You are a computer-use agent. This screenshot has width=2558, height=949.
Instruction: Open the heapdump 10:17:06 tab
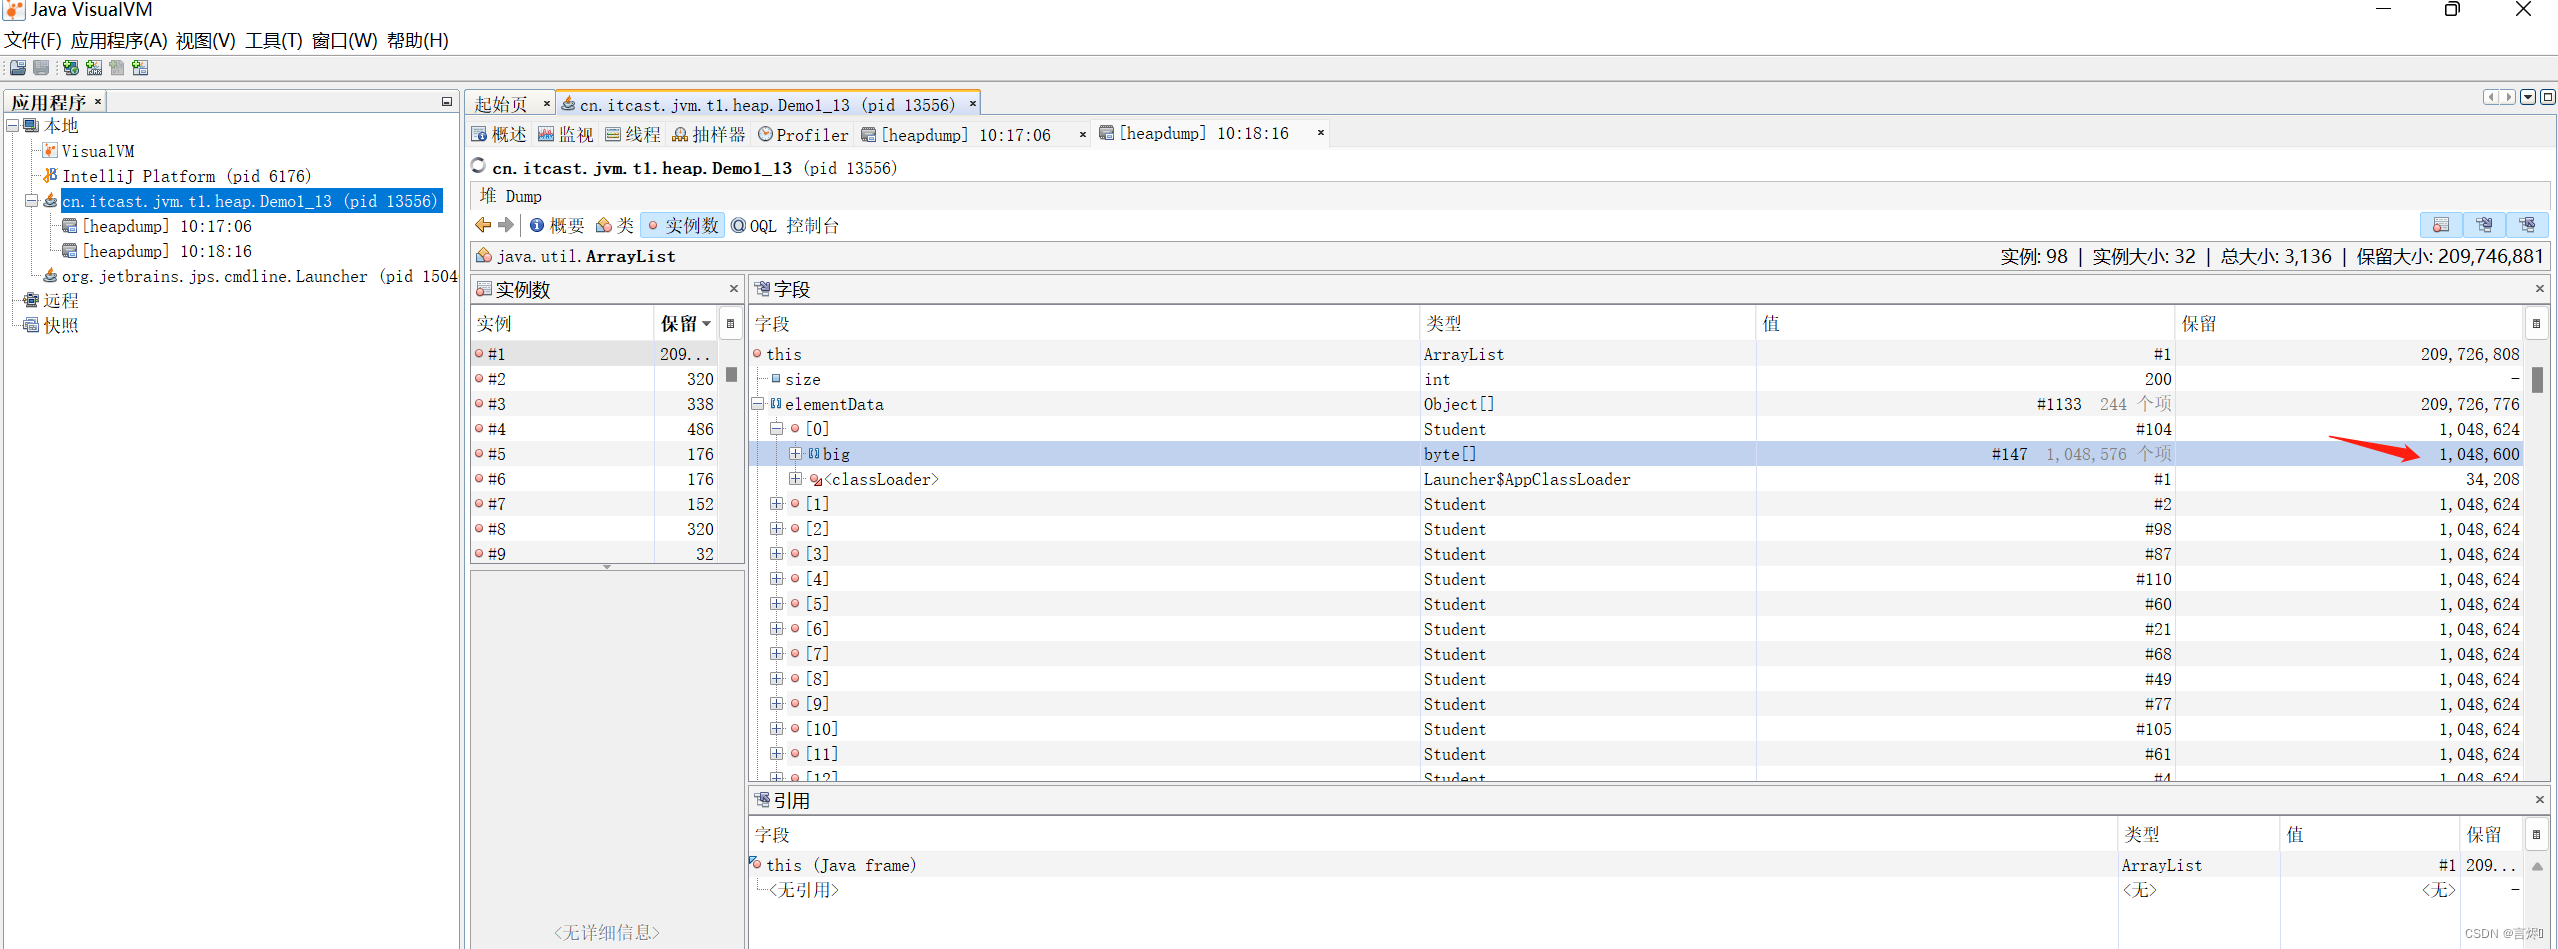(966, 135)
